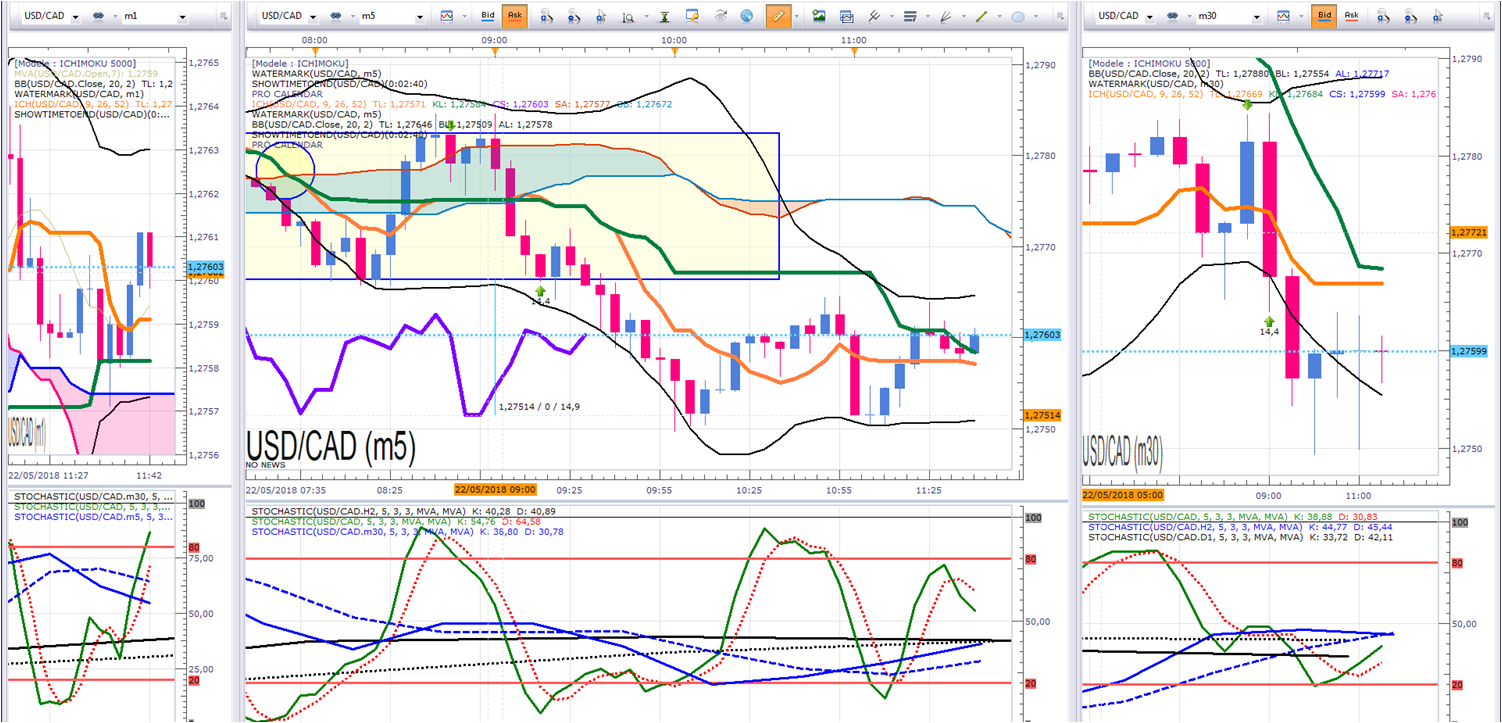The height and width of the screenshot is (723, 1502).
Task: Click zoom in icon in m5 toolbar
Action: coord(547,16)
